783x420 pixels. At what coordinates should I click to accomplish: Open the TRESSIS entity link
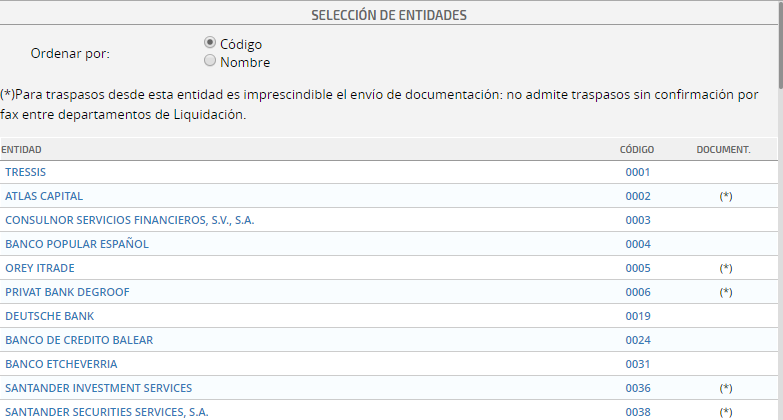(x=25, y=172)
